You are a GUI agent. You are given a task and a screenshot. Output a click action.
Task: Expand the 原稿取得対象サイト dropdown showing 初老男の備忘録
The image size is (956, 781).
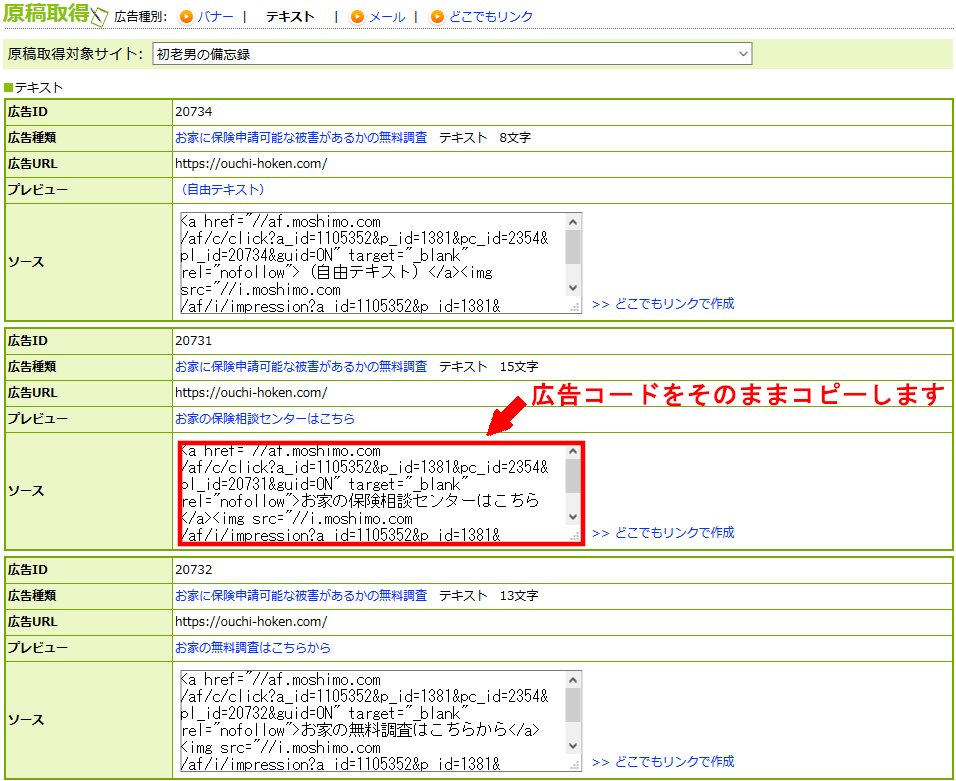coord(452,54)
